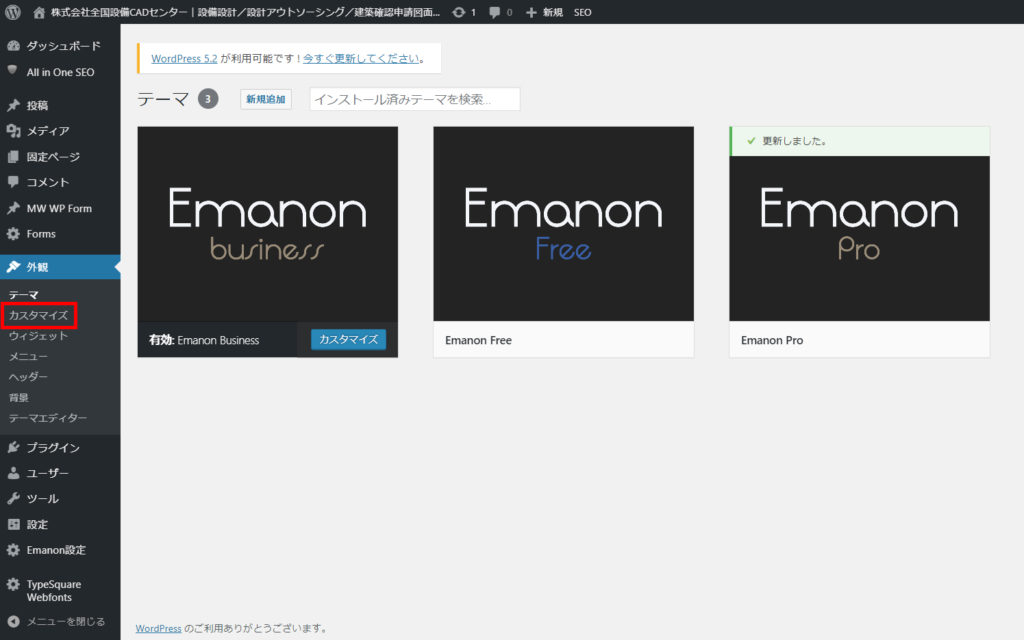Viewport: 1024px width, 640px height.
Task: Click the Emanon Pro theme name label
Action: point(772,340)
